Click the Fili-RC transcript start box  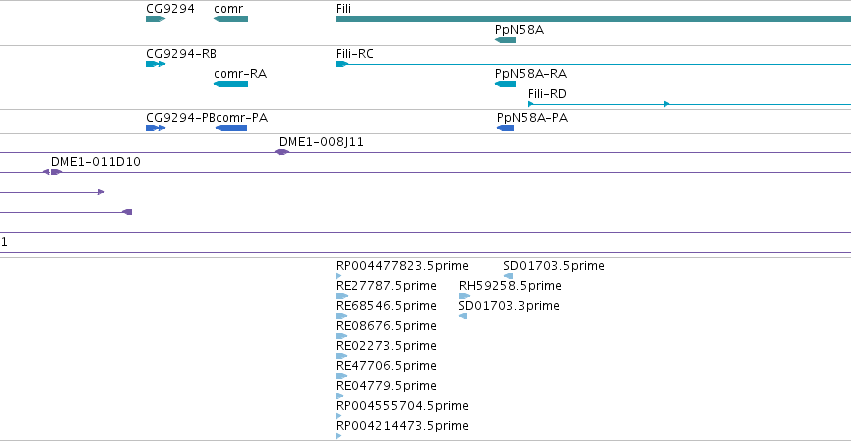(x=341, y=64)
